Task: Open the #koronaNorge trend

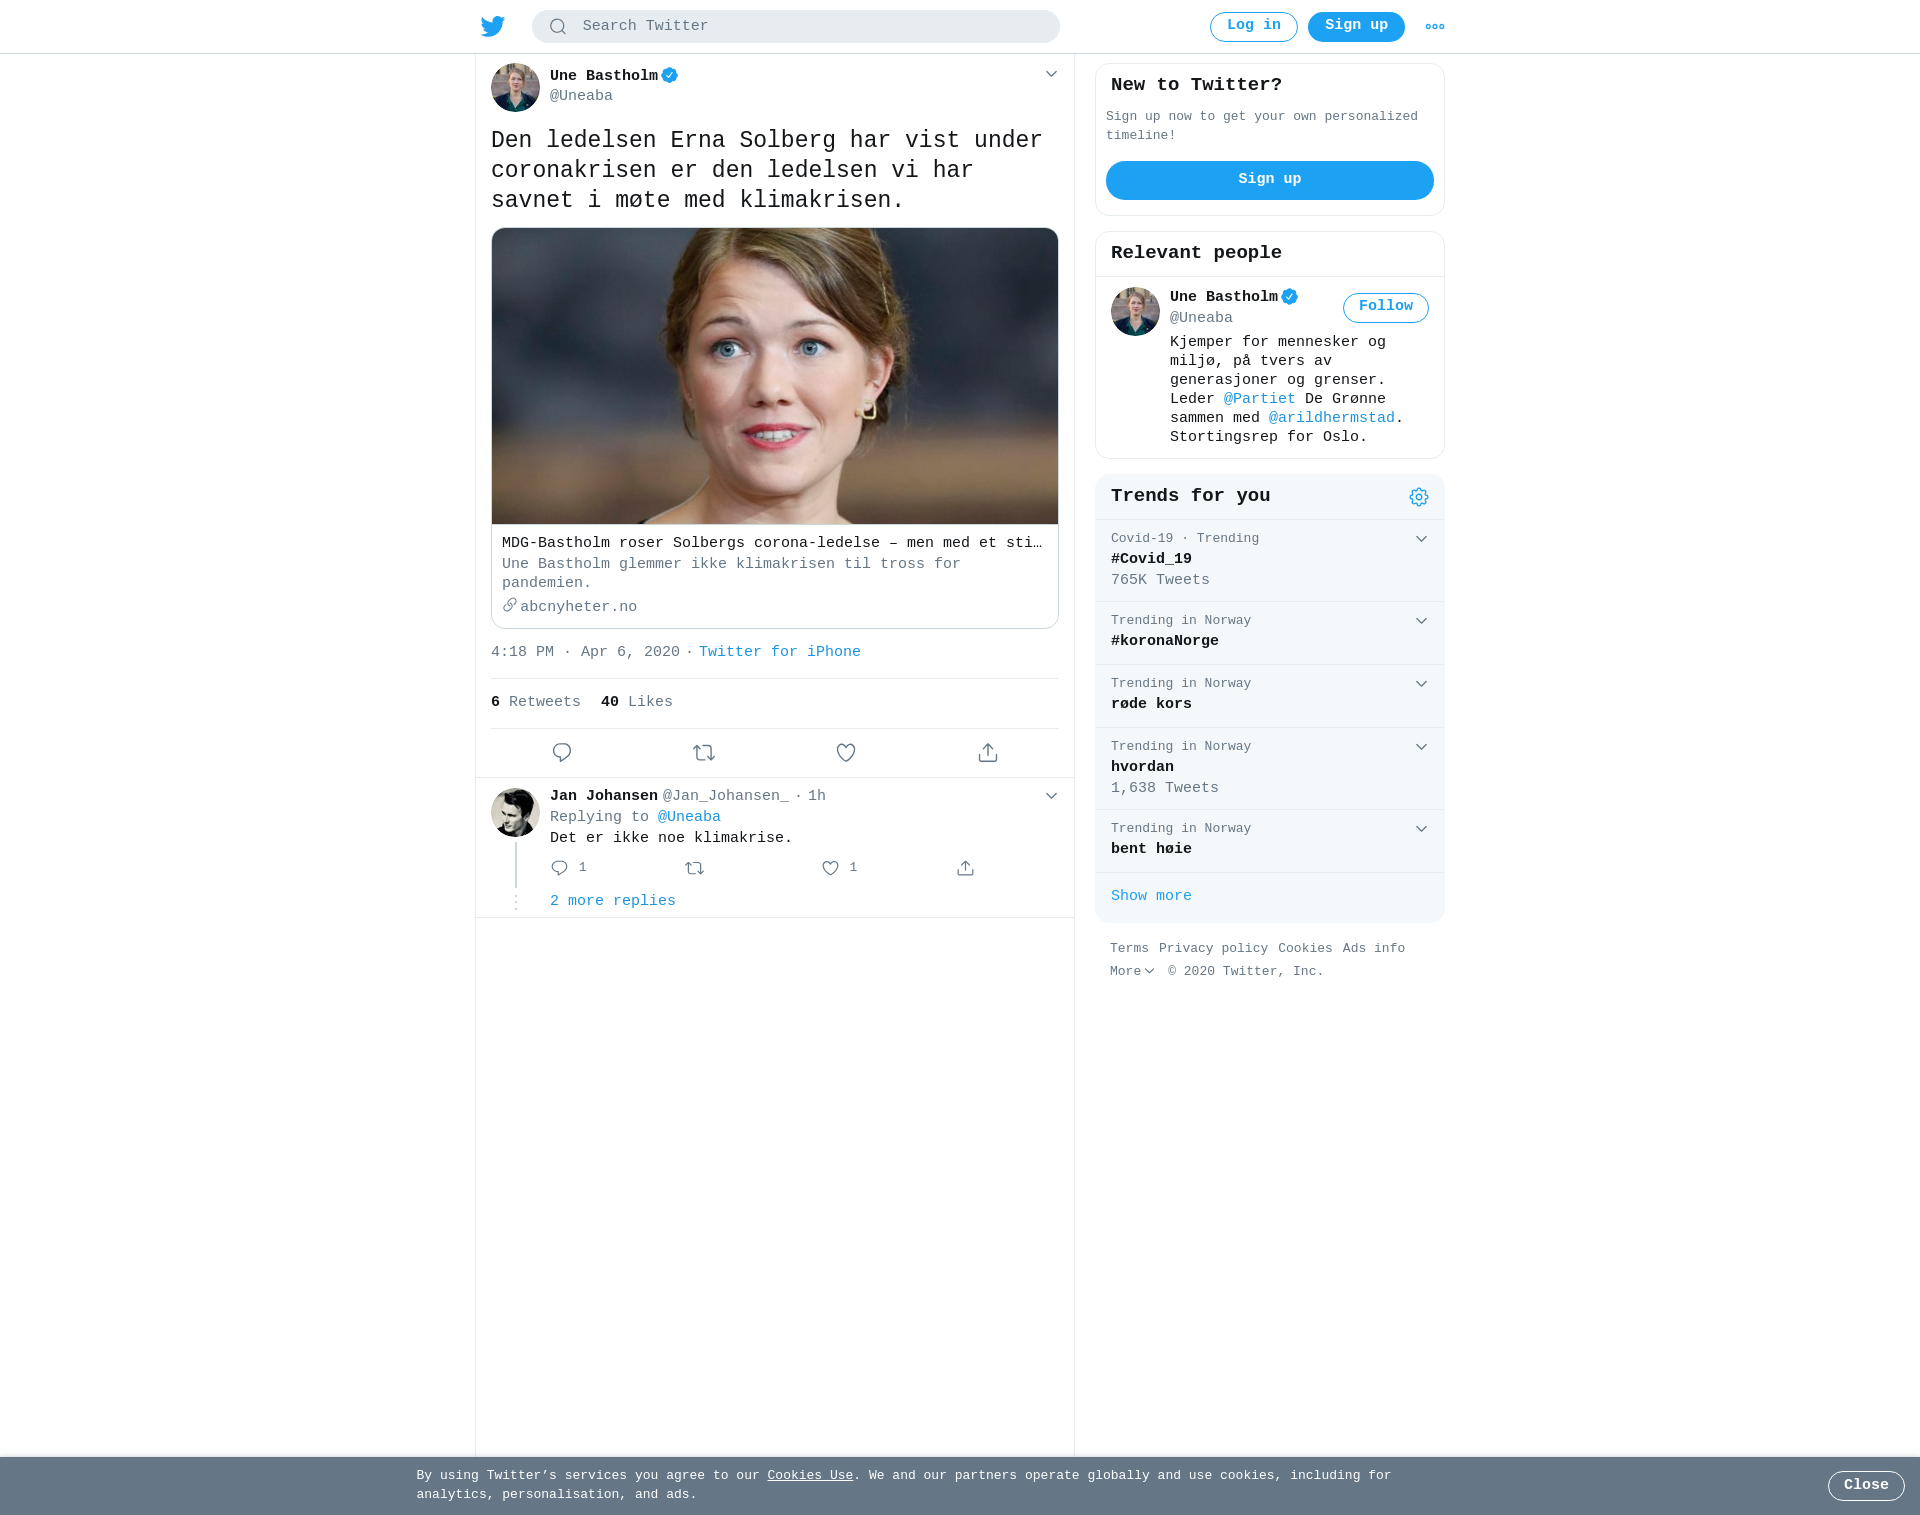Action: point(1270,632)
